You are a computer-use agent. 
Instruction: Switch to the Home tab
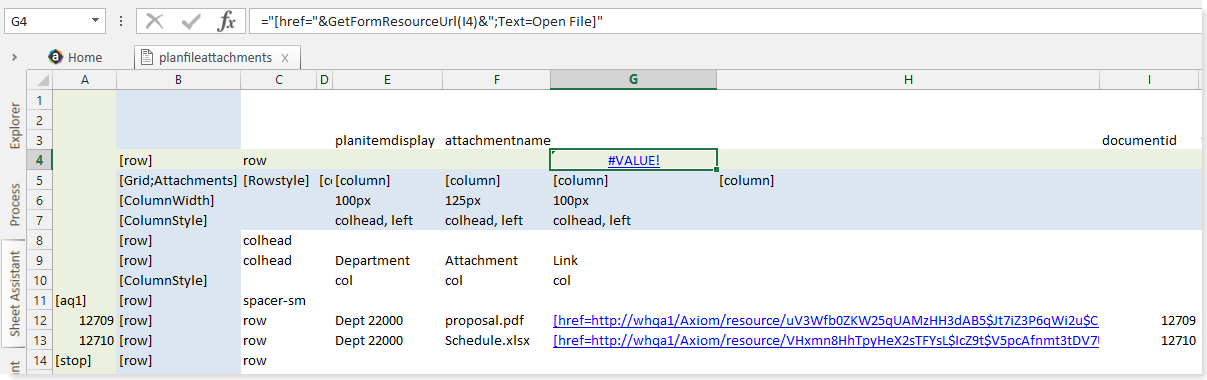75,57
